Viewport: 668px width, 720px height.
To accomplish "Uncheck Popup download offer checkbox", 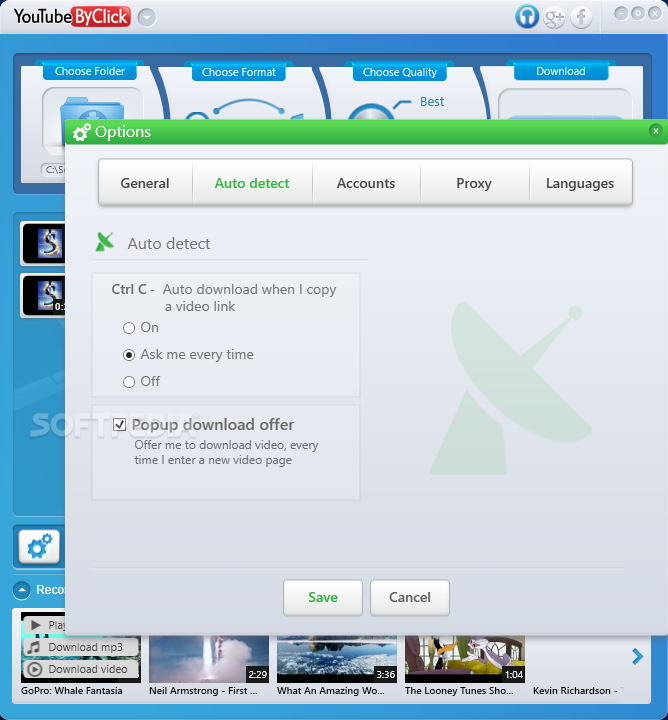I will pos(120,425).
